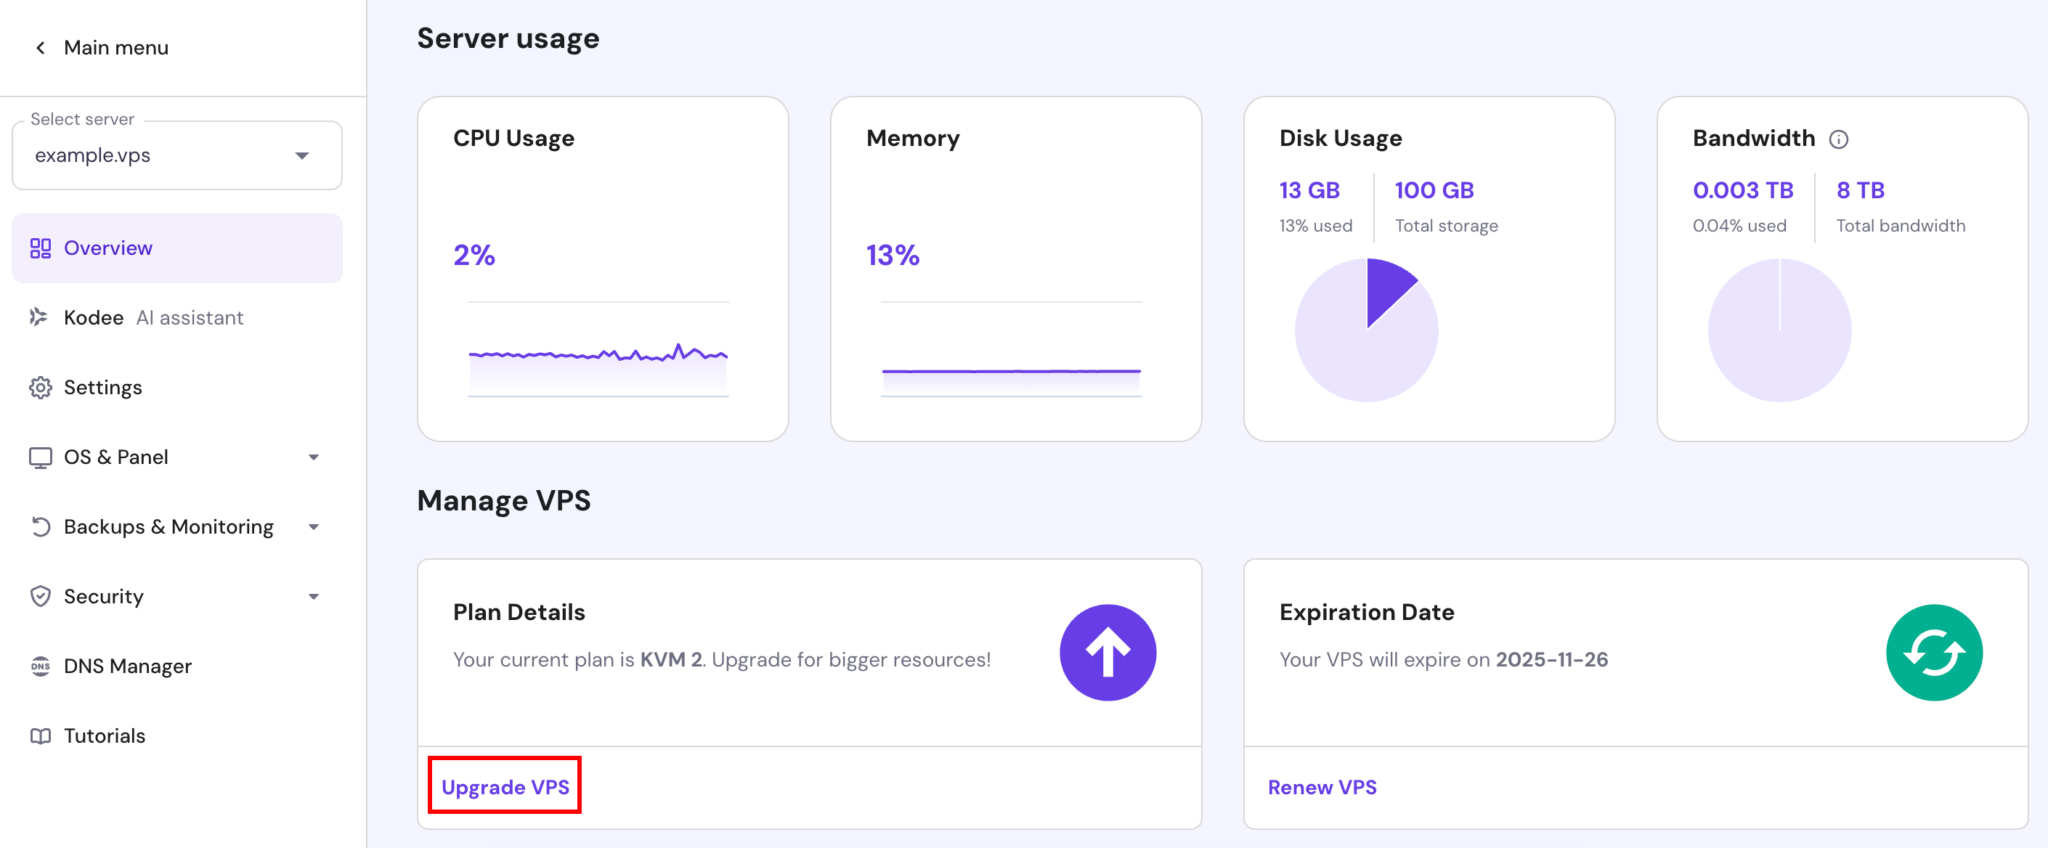The height and width of the screenshot is (848, 2048).
Task: Click the Disk Usage pie chart
Action: click(1366, 330)
